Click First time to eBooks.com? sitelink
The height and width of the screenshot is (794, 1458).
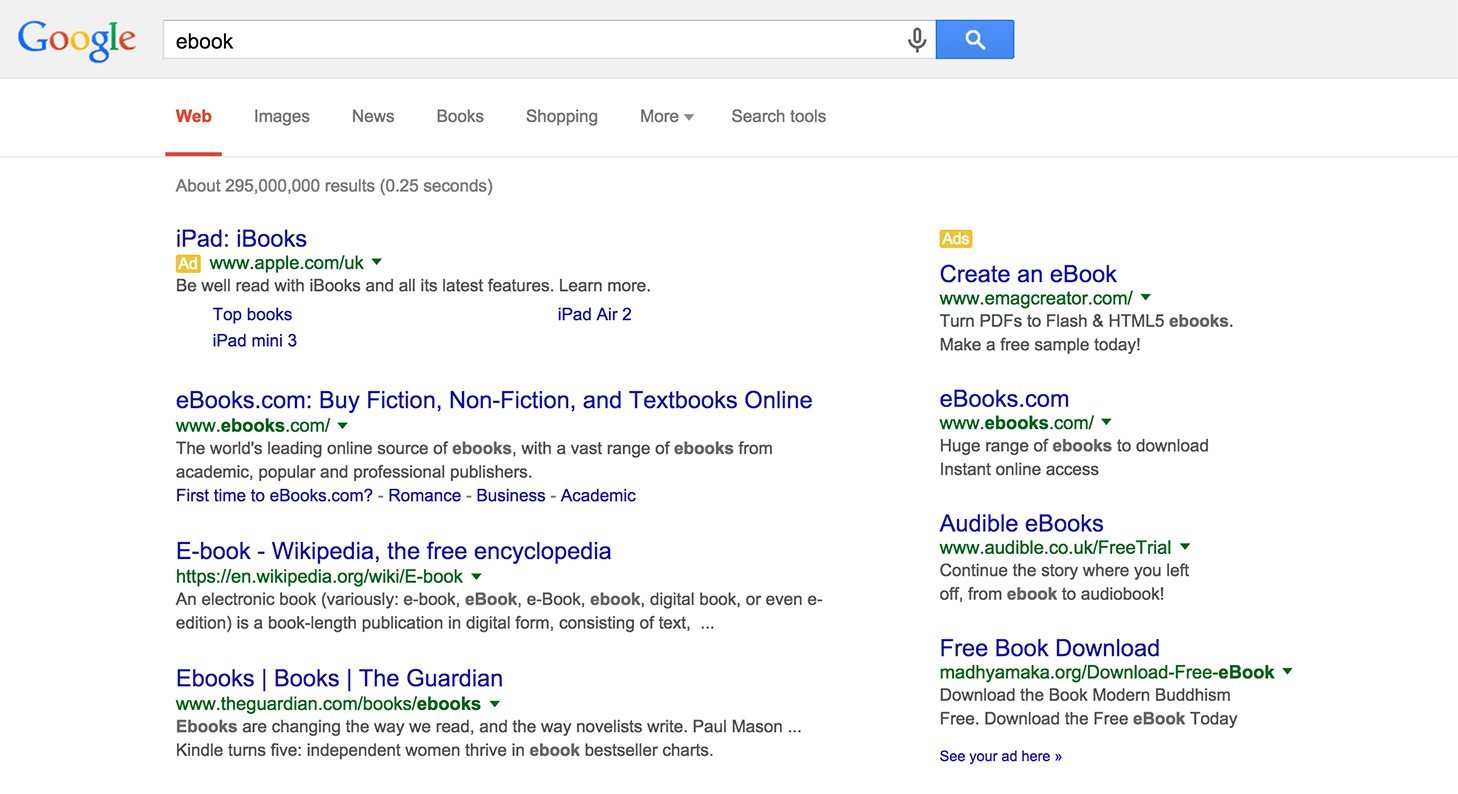(274, 495)
